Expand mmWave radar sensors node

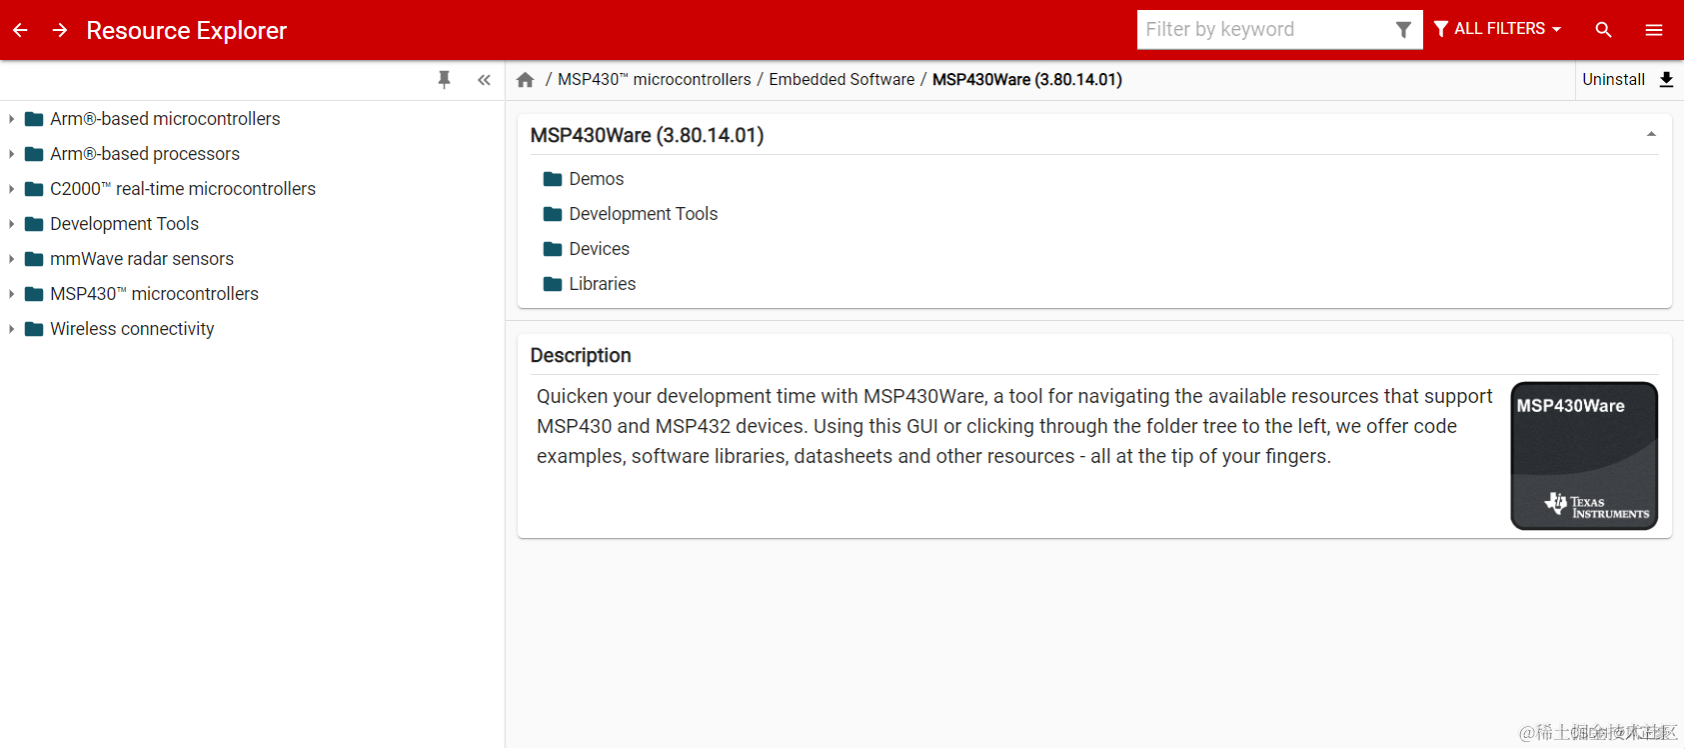(11, 259)
